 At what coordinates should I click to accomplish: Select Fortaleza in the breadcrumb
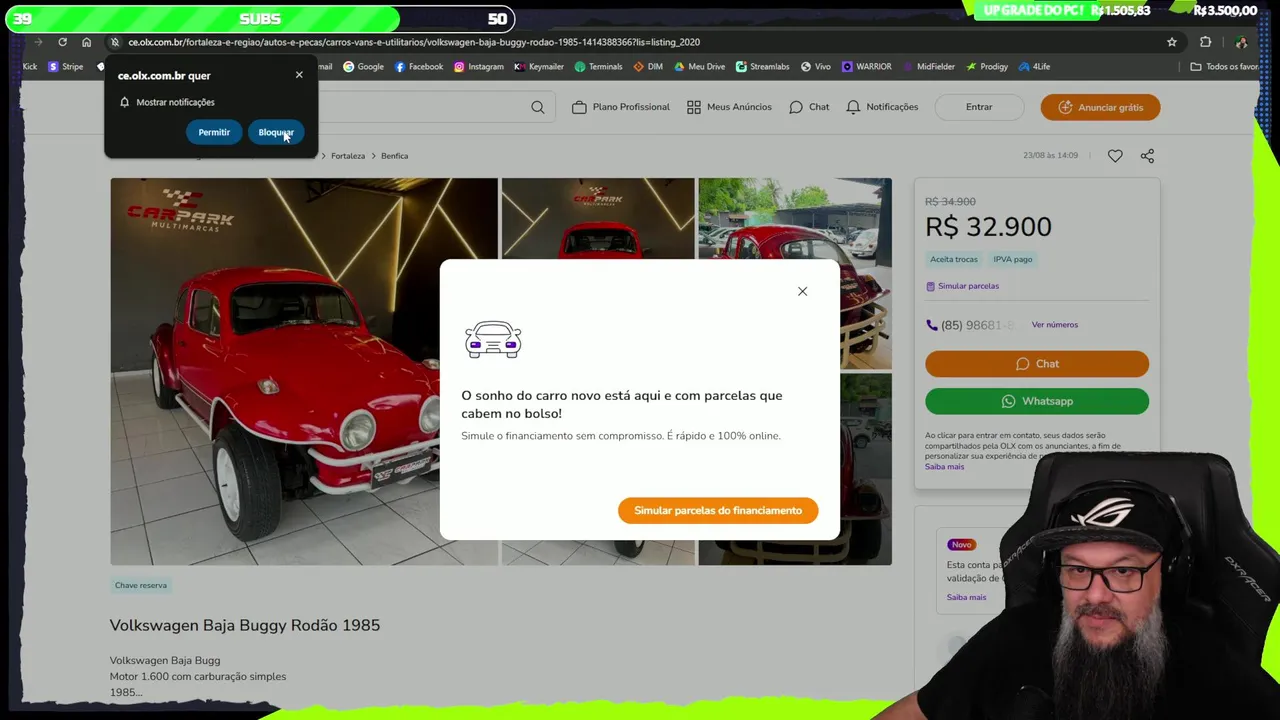[348, 156]
